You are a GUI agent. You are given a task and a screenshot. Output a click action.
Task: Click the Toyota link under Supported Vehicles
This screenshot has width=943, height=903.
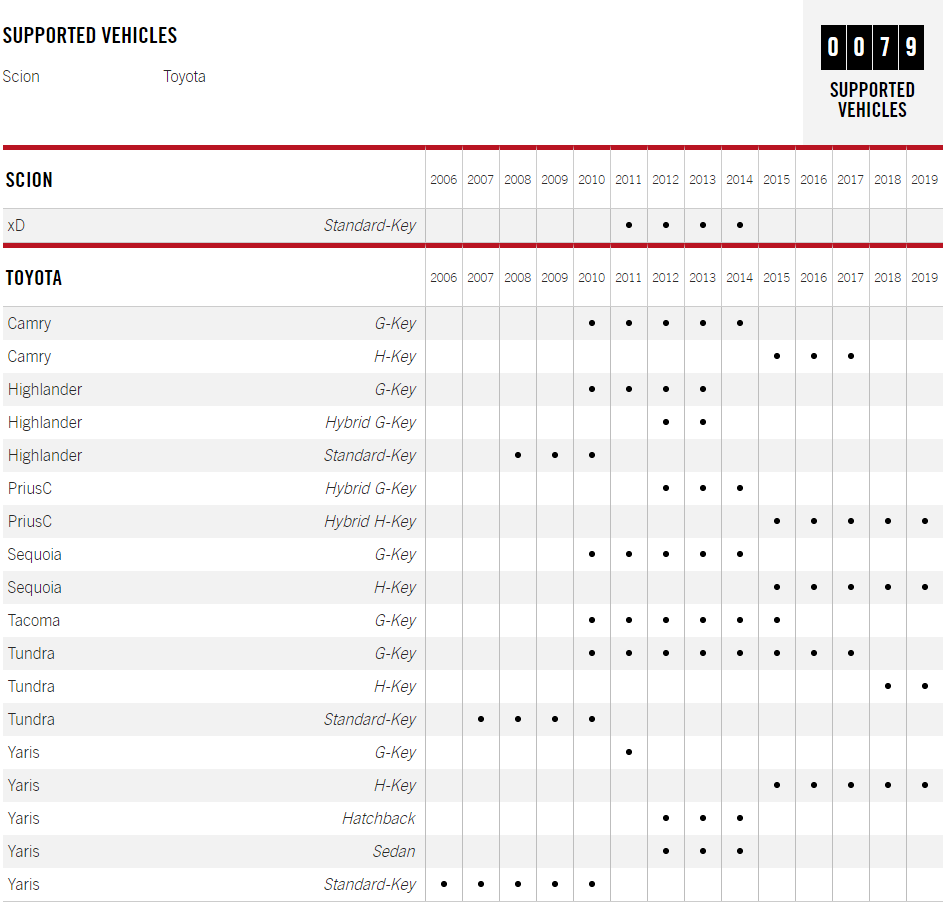coord(184,77)
